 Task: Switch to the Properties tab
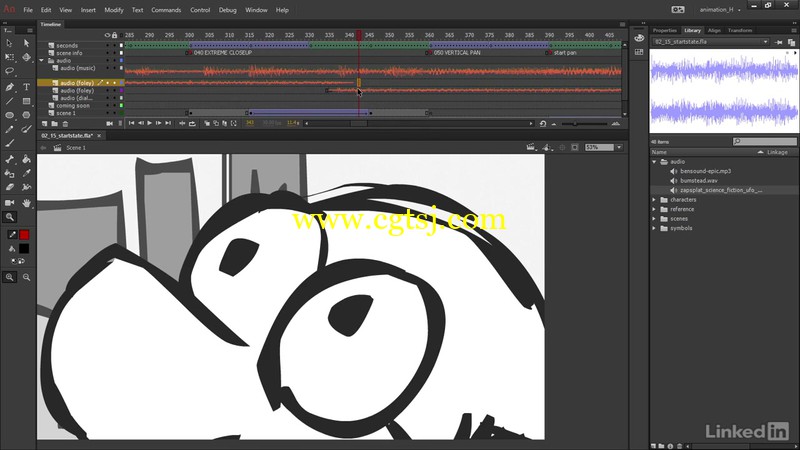click(x=664, y=31)
